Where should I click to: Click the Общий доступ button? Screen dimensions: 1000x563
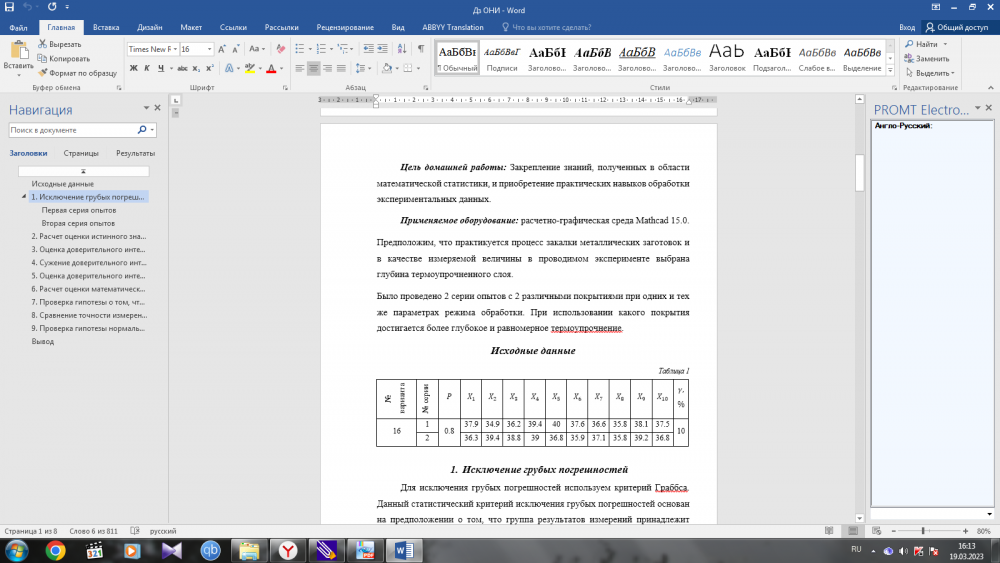click(958, 28)
